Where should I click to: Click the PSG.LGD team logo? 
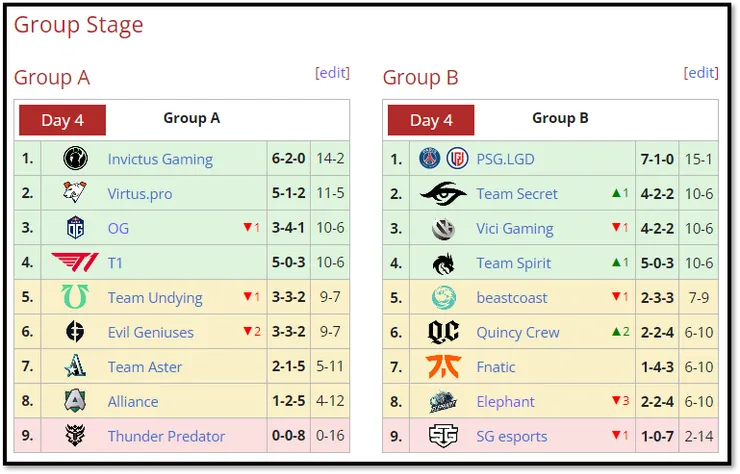443,159
